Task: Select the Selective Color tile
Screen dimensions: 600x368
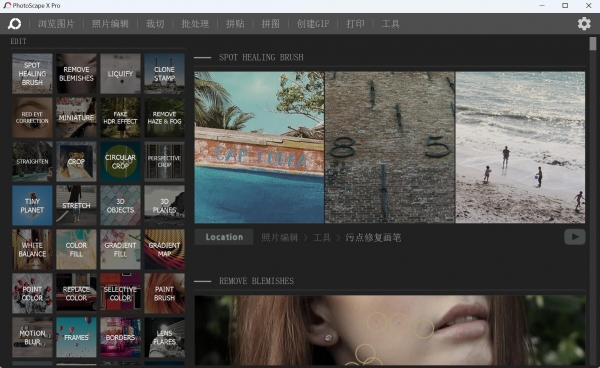Action: click(120, 293)
